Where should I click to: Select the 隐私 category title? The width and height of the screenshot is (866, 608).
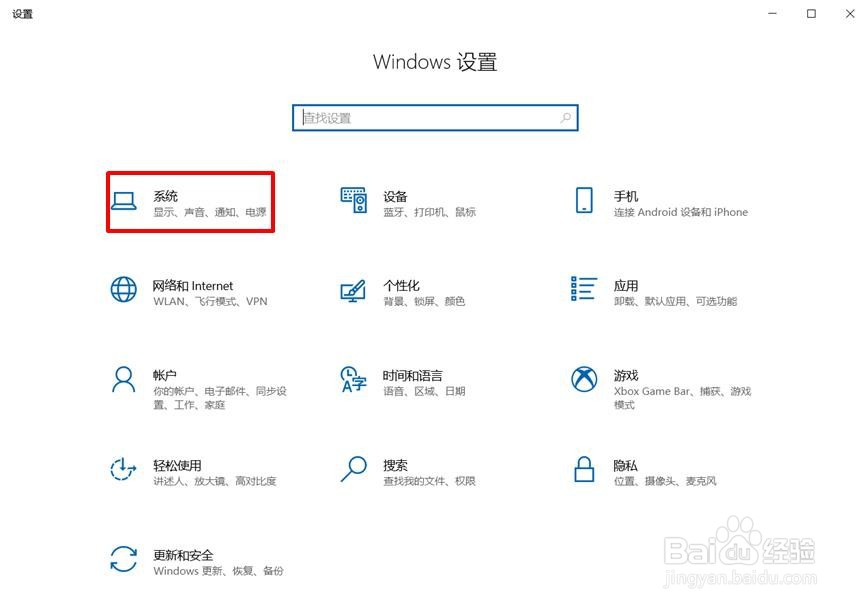(x=625, y=466)
